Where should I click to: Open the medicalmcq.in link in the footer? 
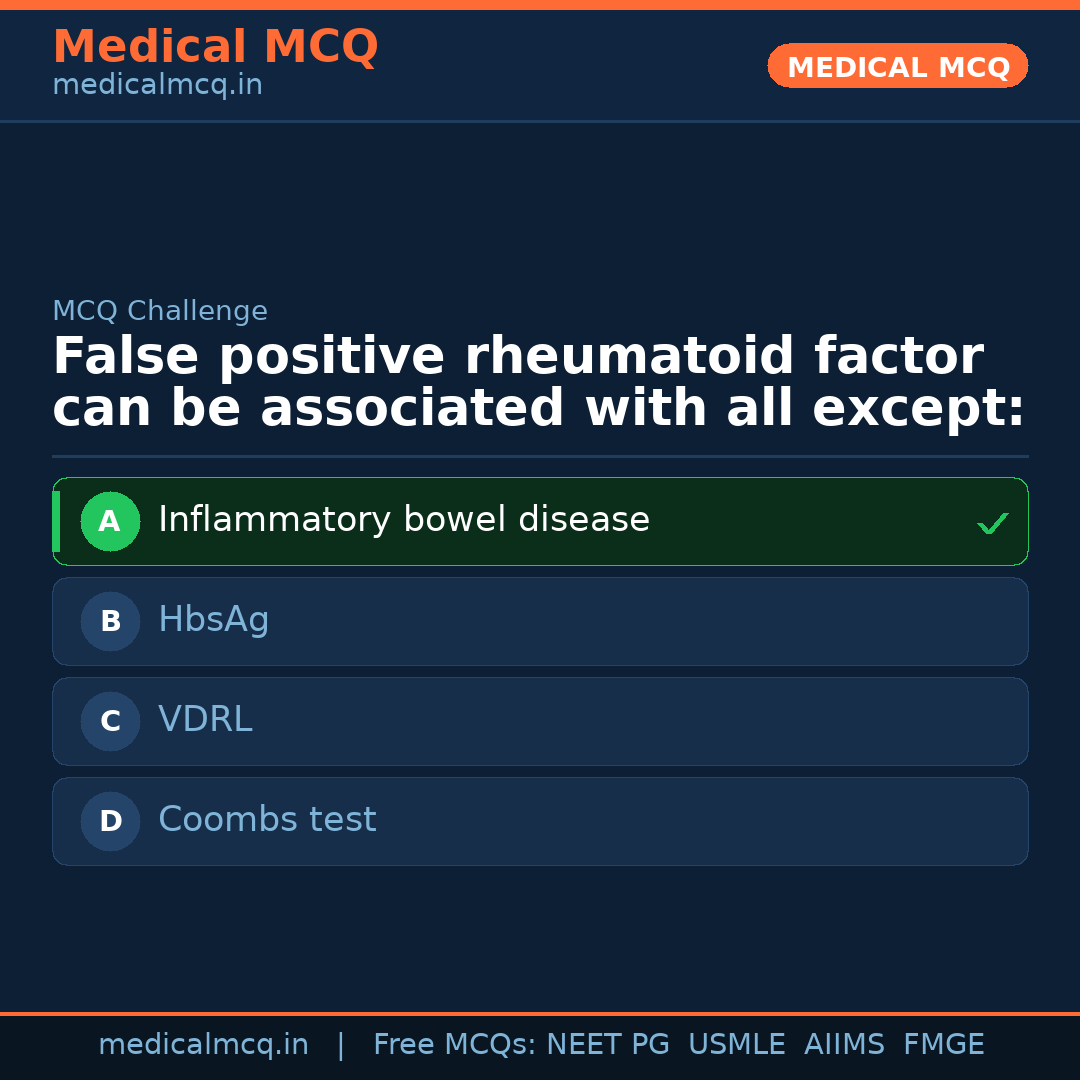pyautogui.click(x=203, y=1045)
